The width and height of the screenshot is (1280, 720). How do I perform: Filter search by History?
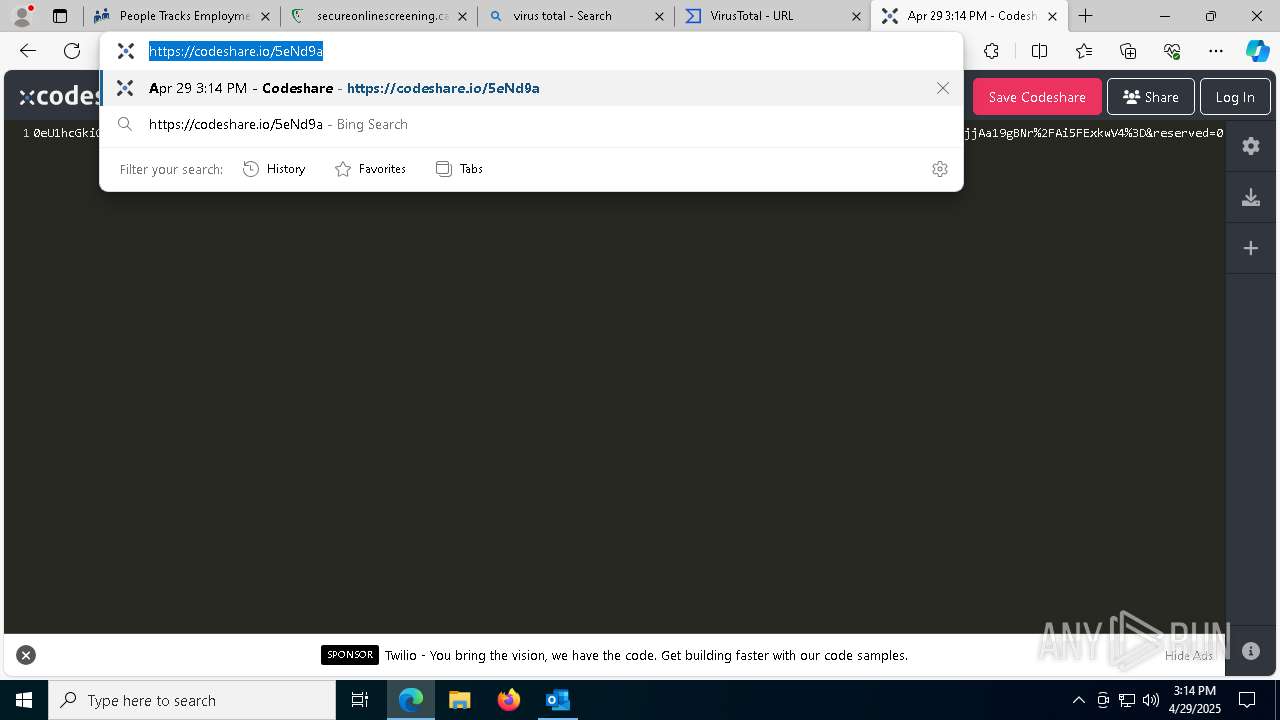[274, 169]
